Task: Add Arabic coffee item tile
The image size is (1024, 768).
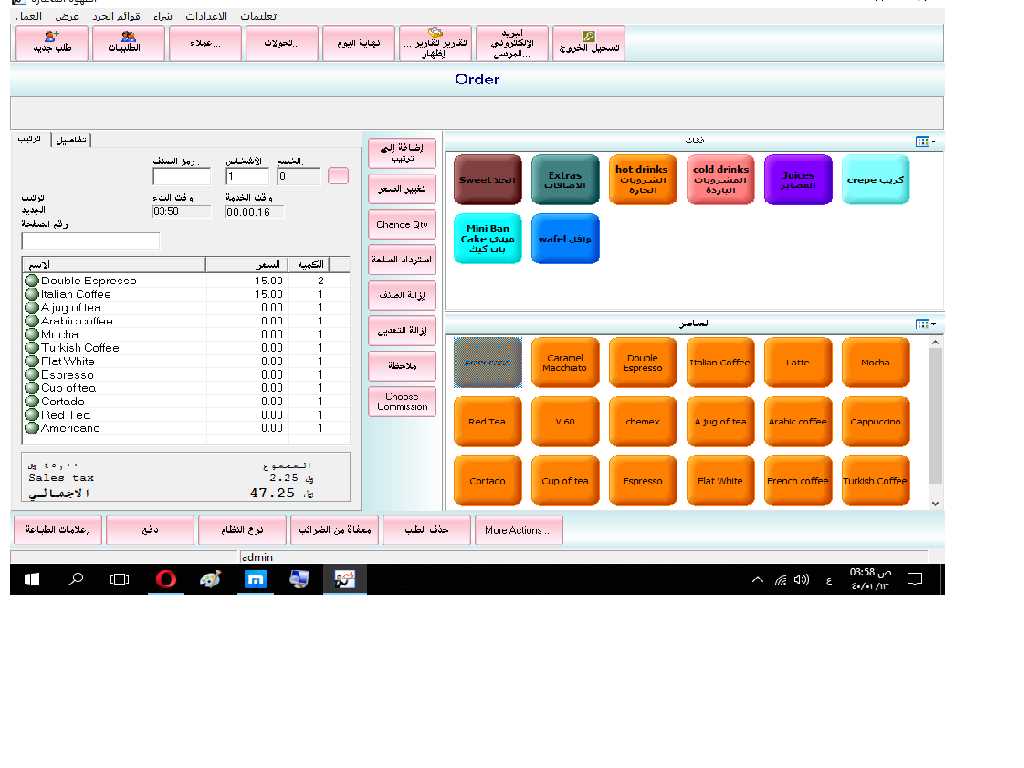Action: [798, 421]
